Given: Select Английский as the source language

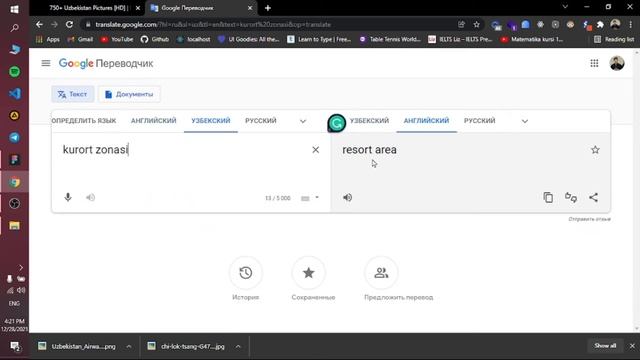Looking at the screenshot, I should pos(153,121).
